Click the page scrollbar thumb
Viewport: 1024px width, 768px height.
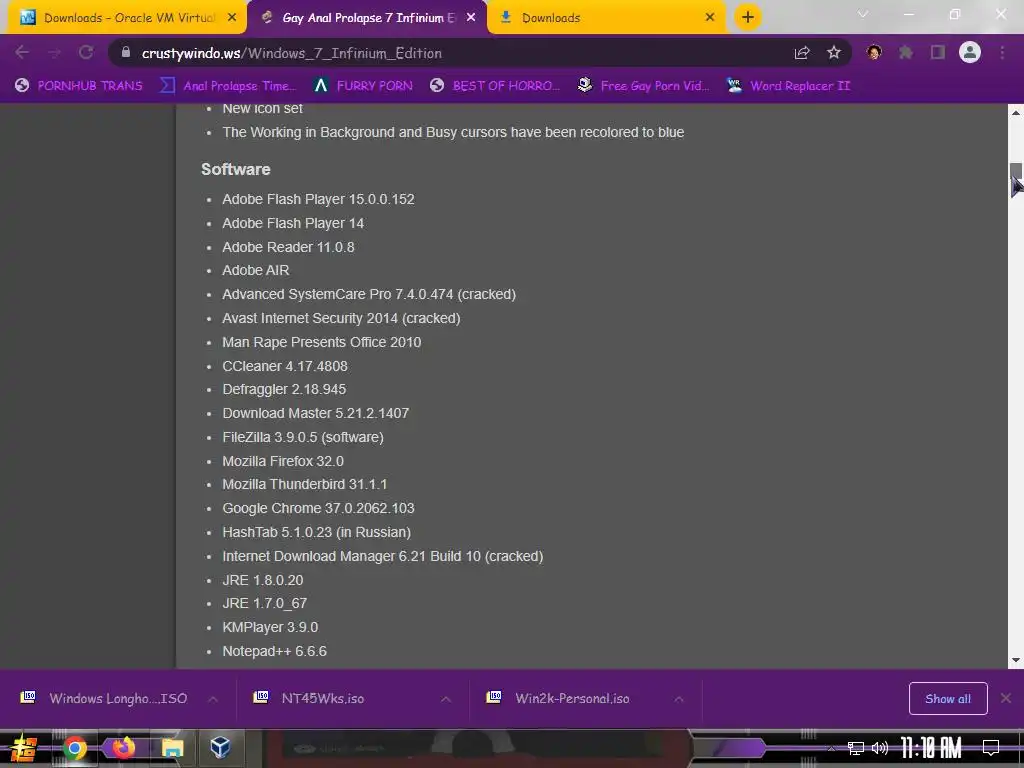[x=1016, y=171]
